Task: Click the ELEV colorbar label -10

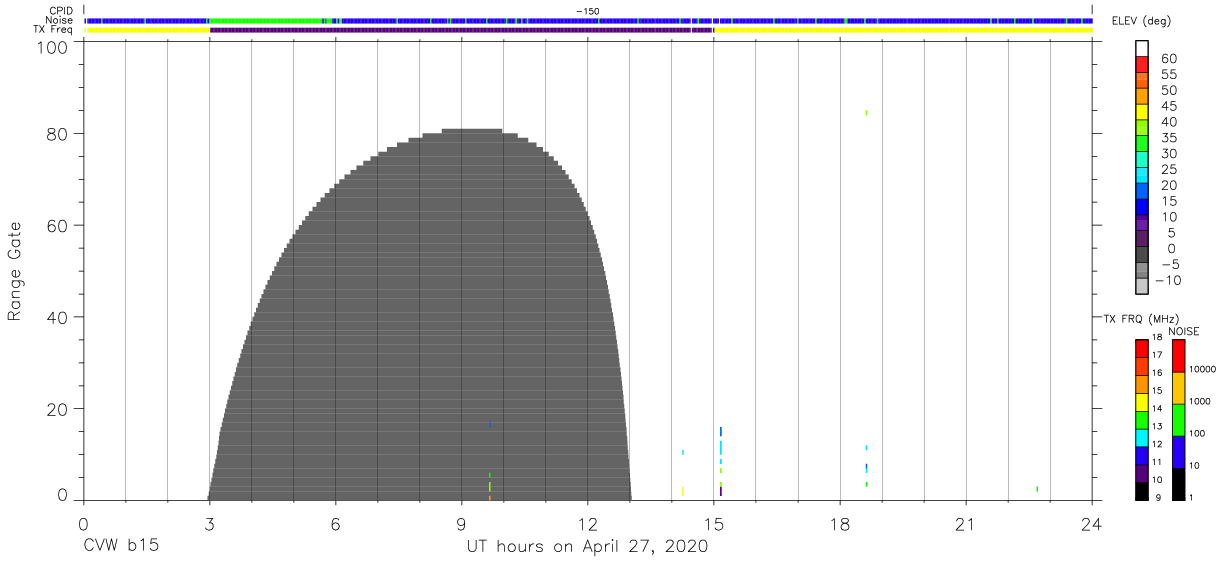Action: 1166,280
